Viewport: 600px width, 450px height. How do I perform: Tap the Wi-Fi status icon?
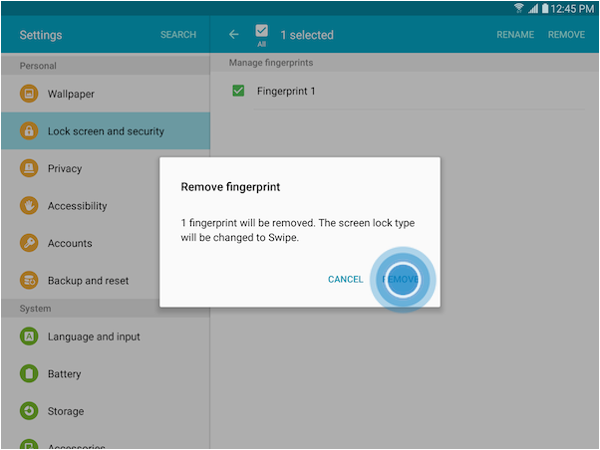click(x=519, y=8)
